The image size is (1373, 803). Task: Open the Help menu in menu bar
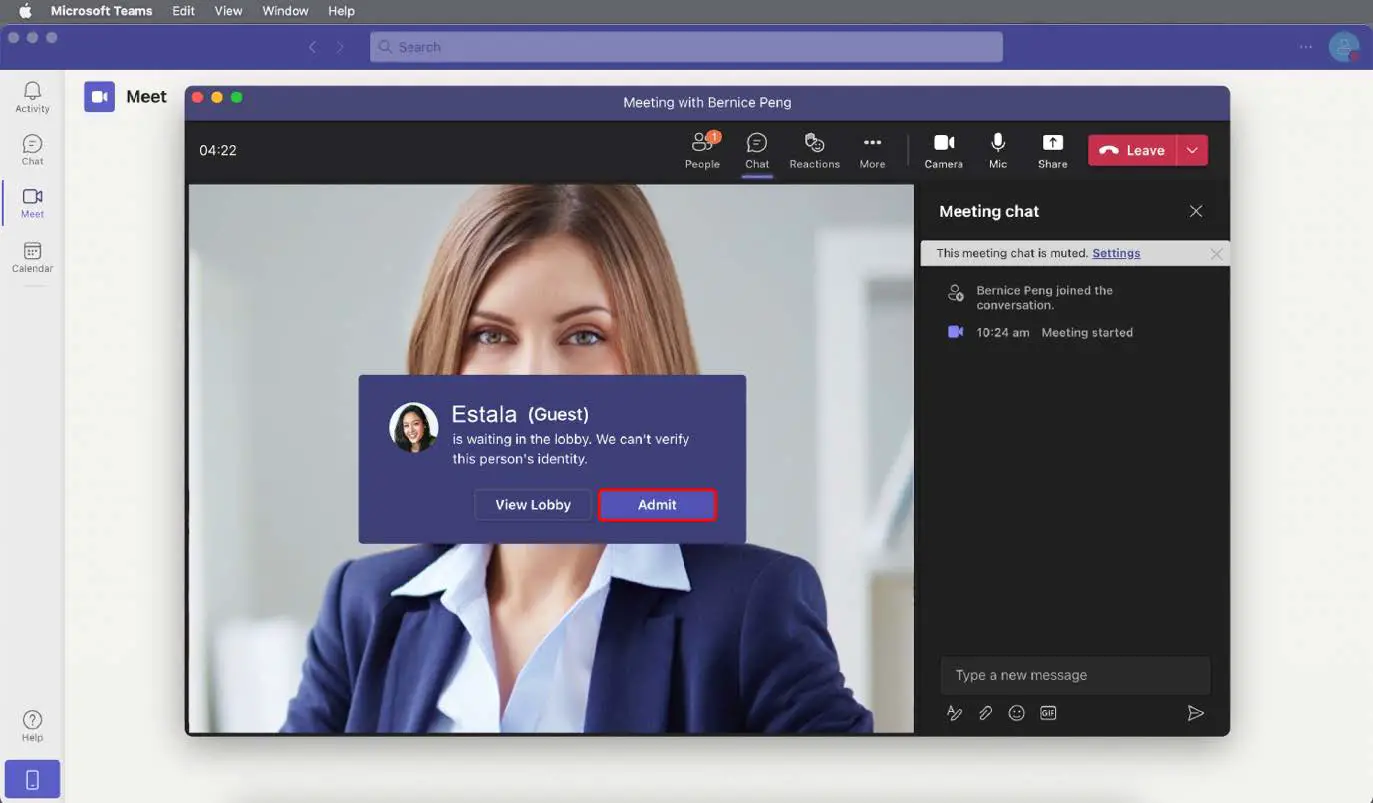pos(341,11)
